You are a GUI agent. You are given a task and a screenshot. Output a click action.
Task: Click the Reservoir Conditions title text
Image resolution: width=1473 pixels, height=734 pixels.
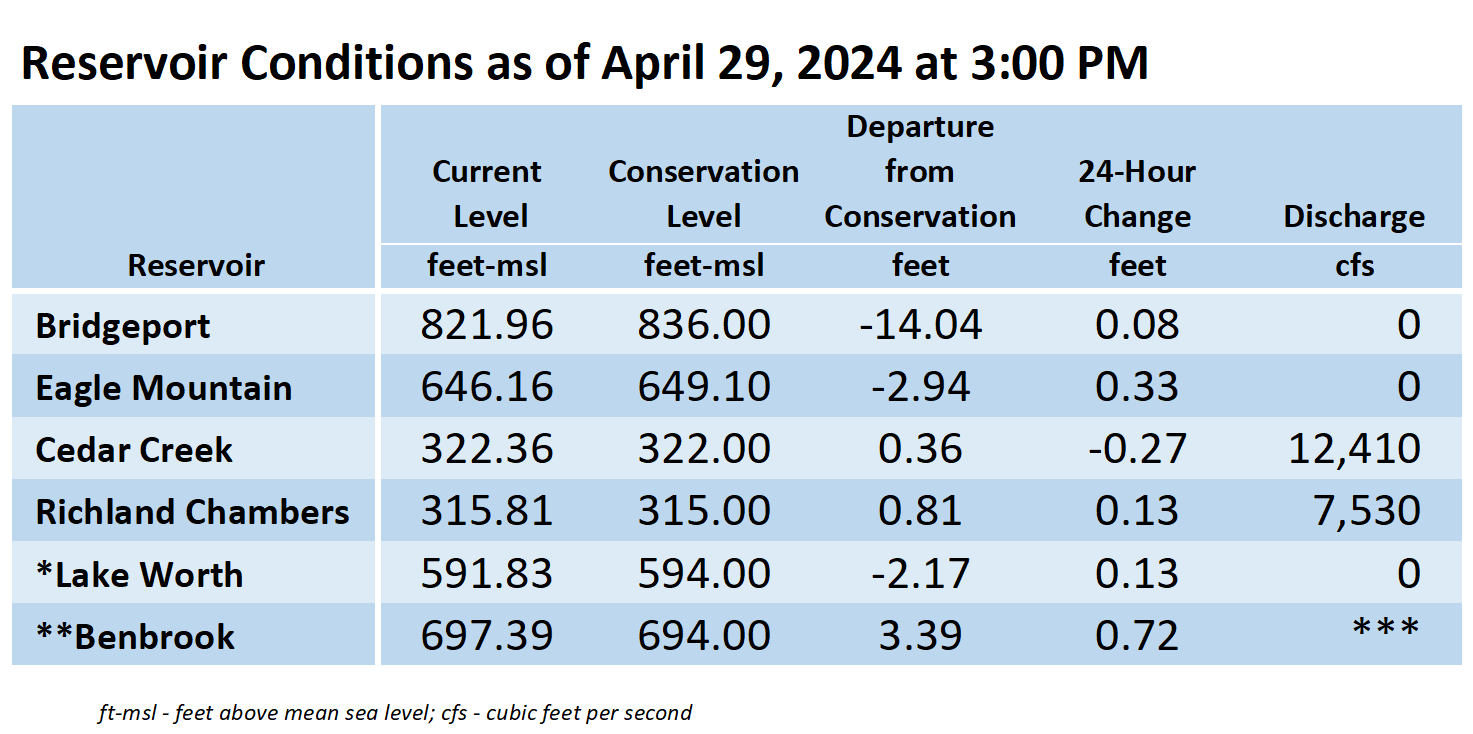[584, 63]
